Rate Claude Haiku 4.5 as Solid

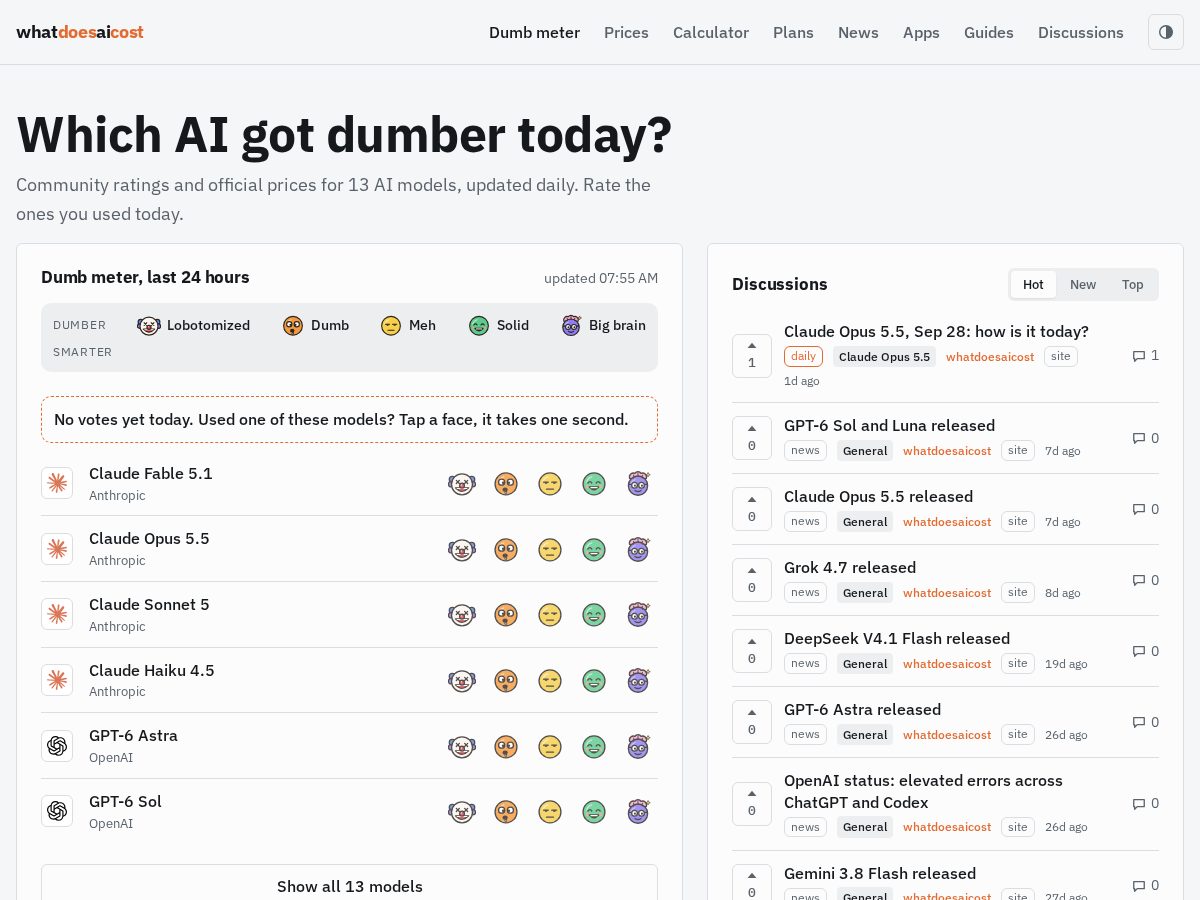pyautogui.click(x=594, y=681)
